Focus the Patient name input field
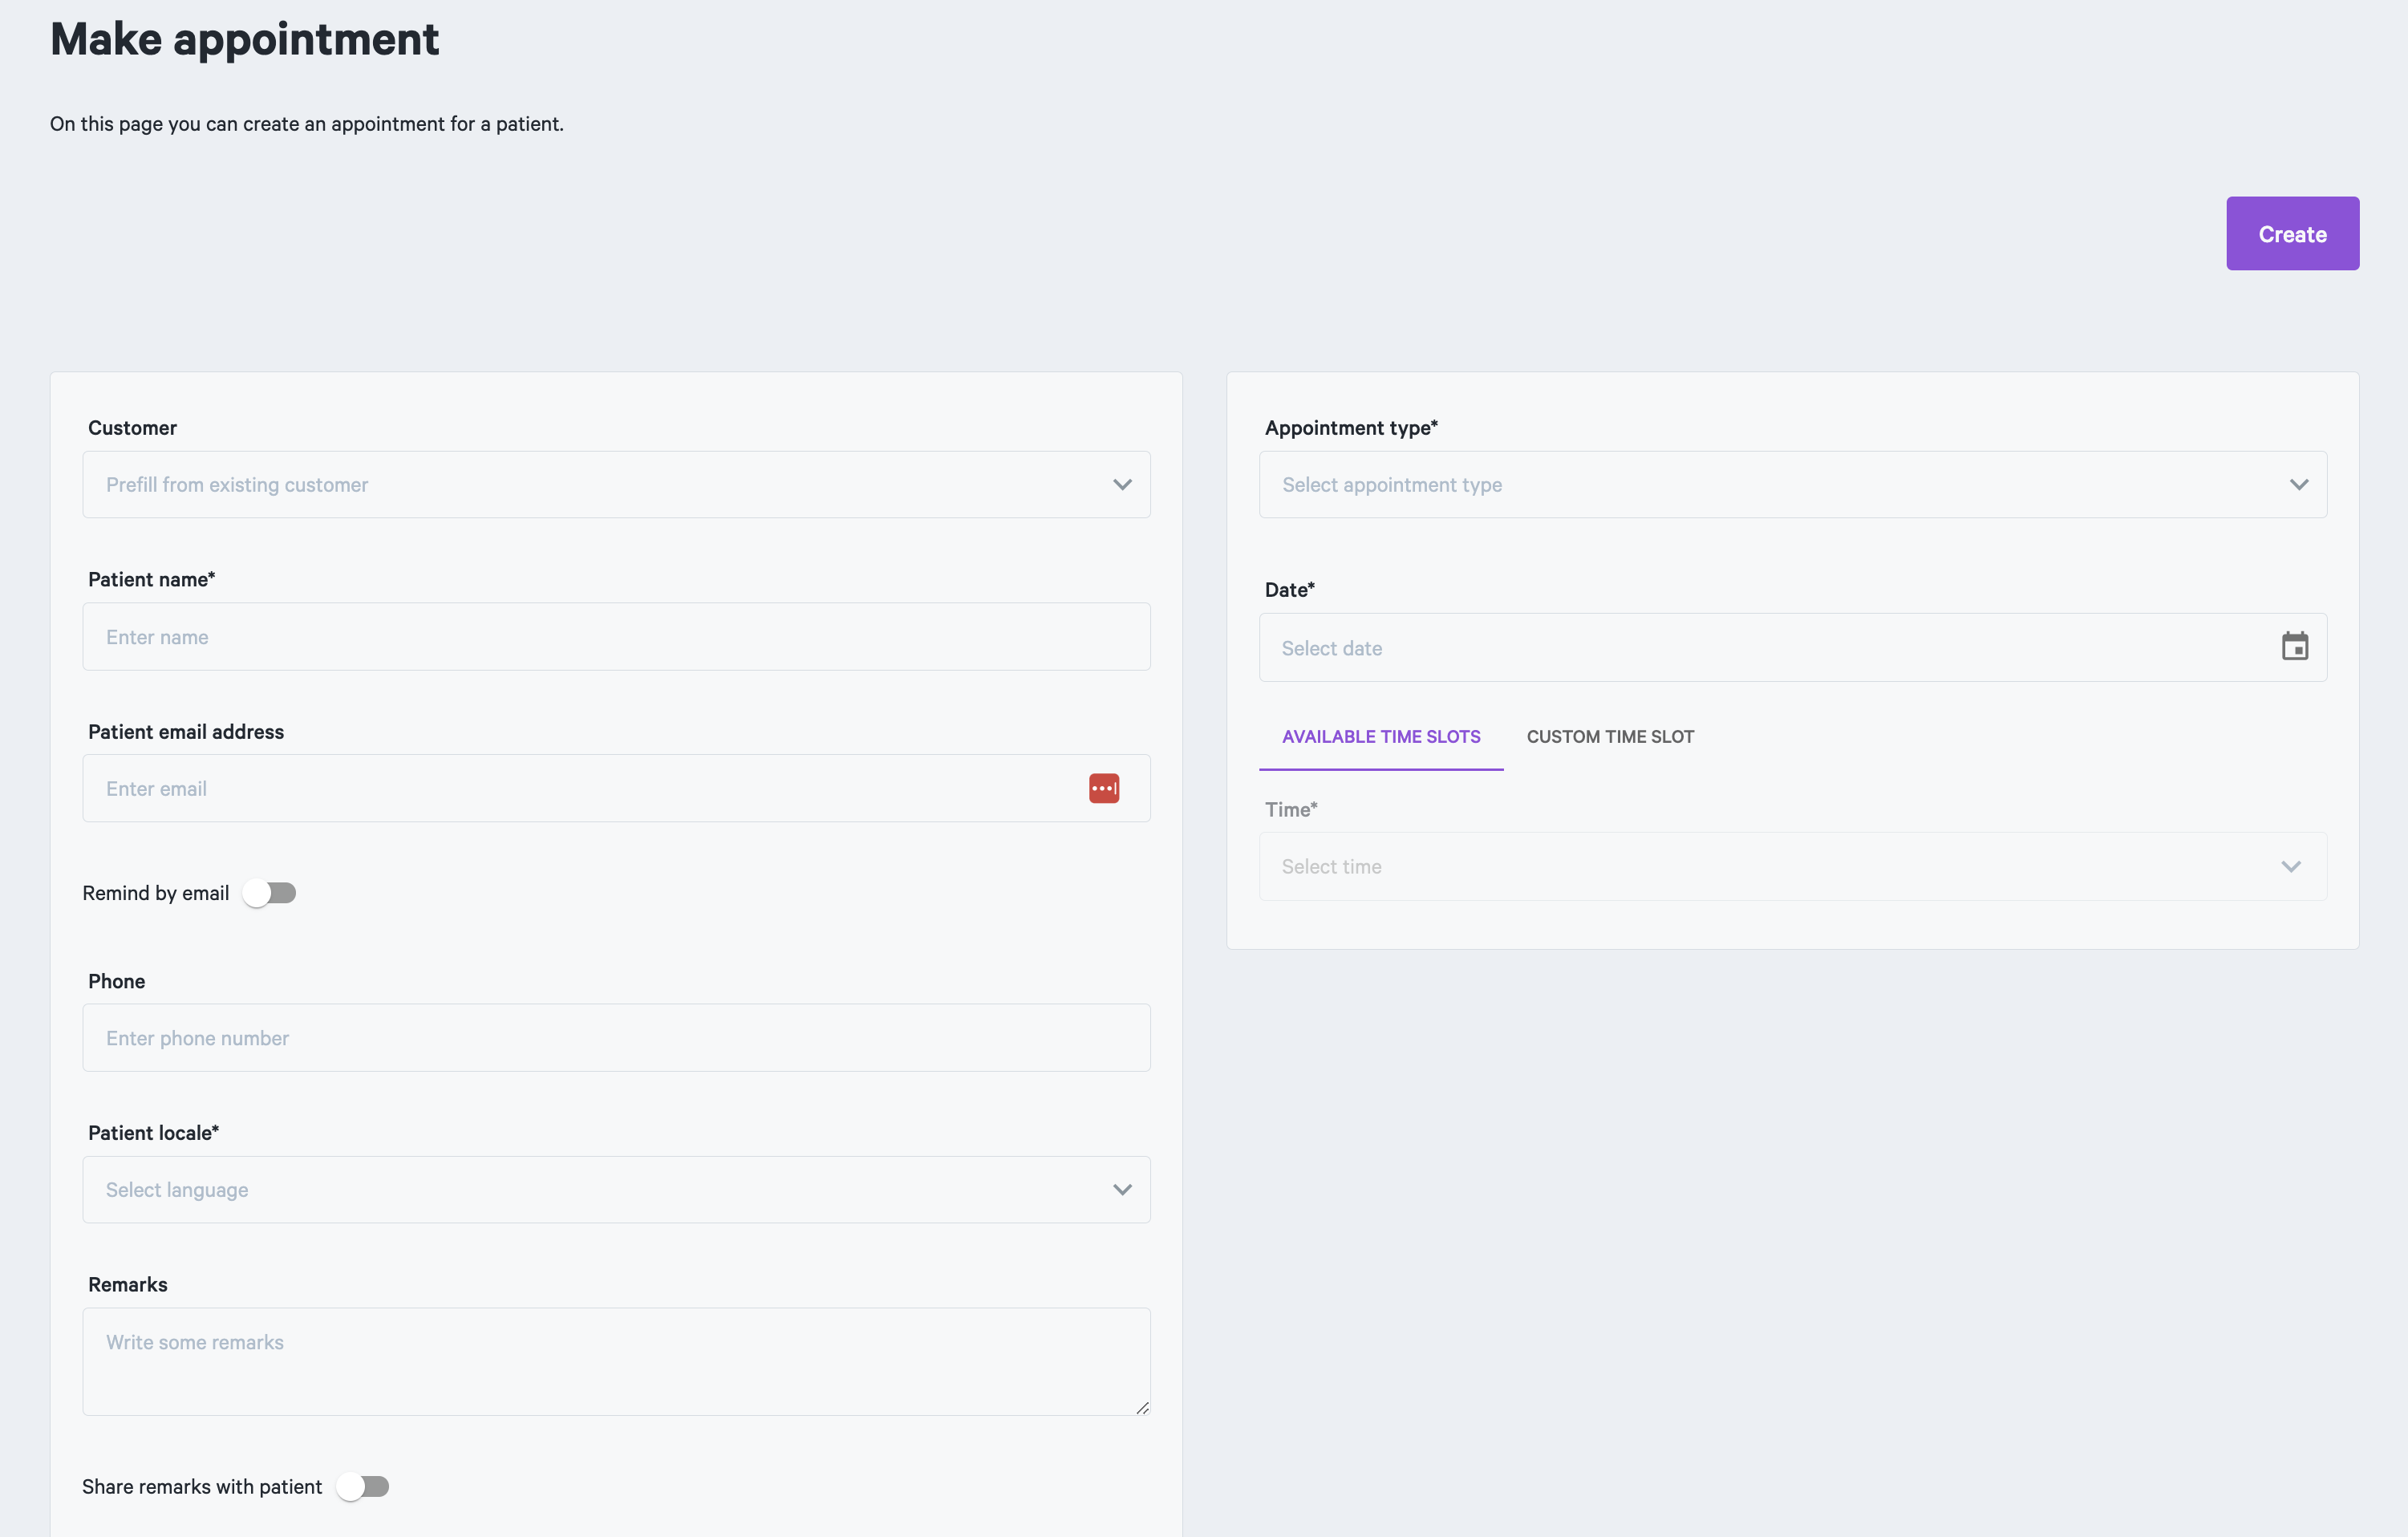The height and width of the screenshot is (1537, 2408). click(616, 637)
